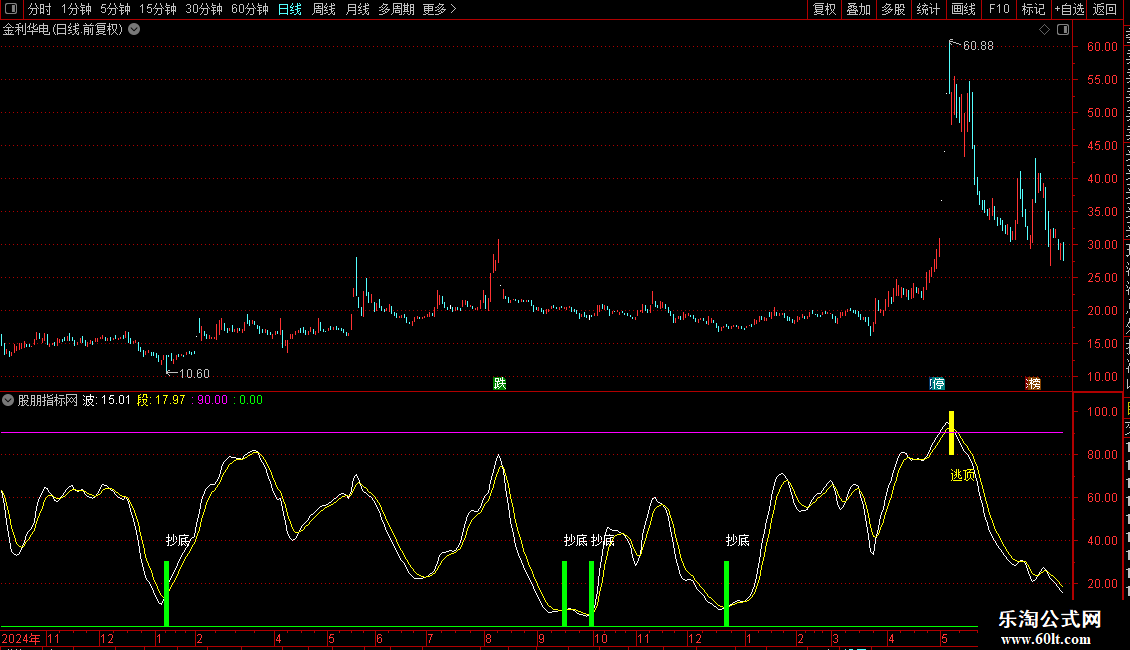
Task: Click the red 榜 event marker
Action: coord(1033,383)
